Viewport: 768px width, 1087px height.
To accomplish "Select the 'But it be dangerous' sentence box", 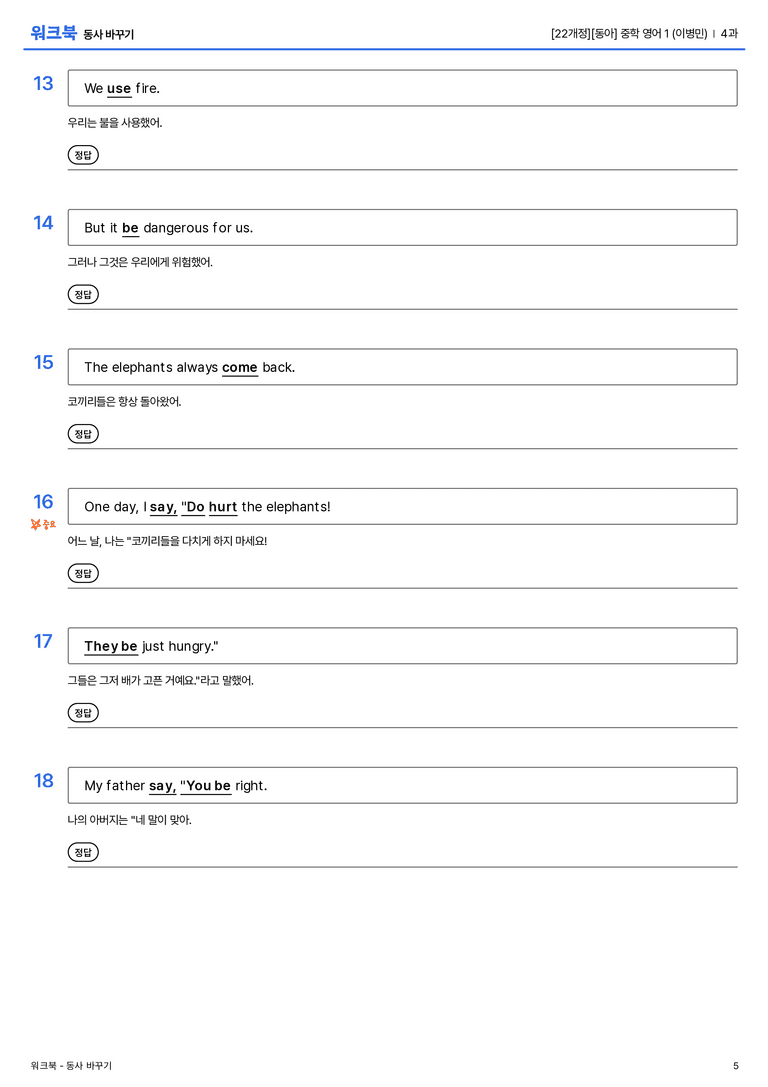I will [x=402, y=227].
